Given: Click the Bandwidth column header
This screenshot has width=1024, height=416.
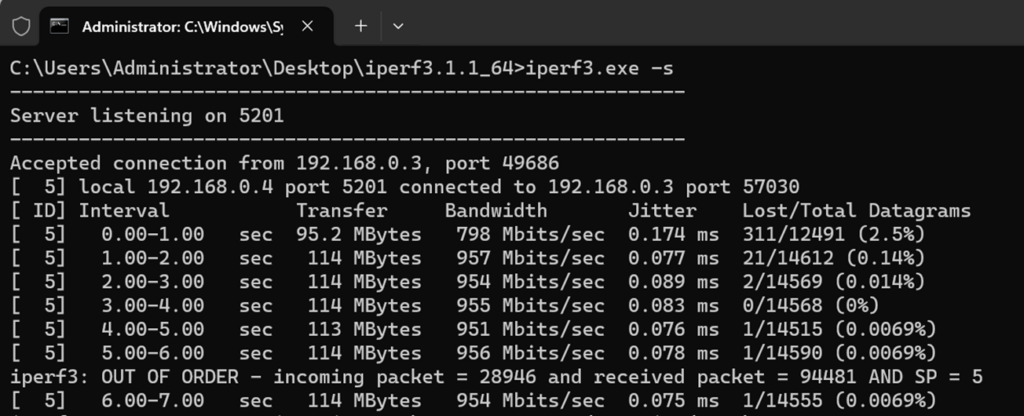Looking at the screenshot, I should pos(496,211).
